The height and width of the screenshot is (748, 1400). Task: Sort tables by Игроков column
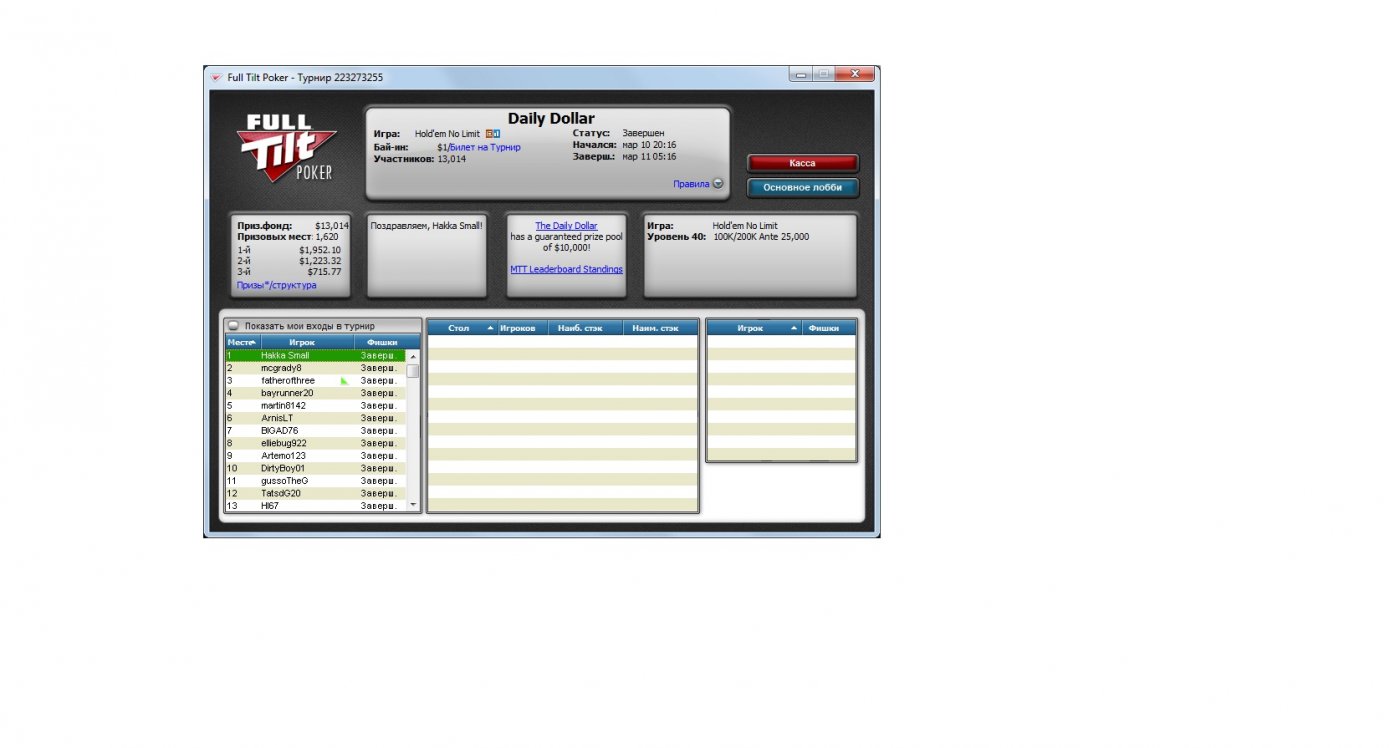tap(523, 328)
